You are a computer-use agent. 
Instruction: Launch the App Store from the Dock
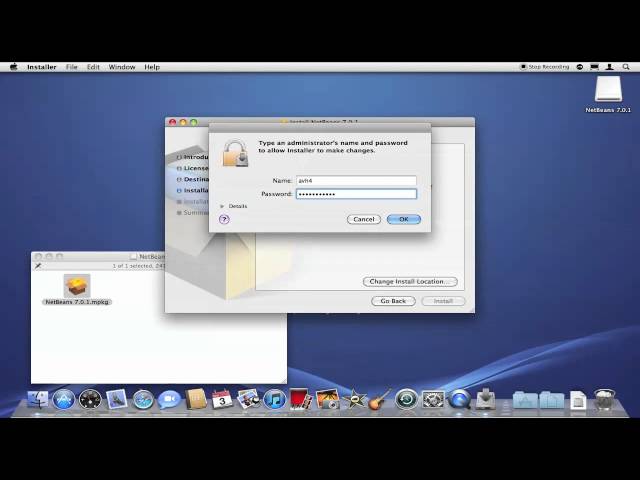[x=64, y=399]
